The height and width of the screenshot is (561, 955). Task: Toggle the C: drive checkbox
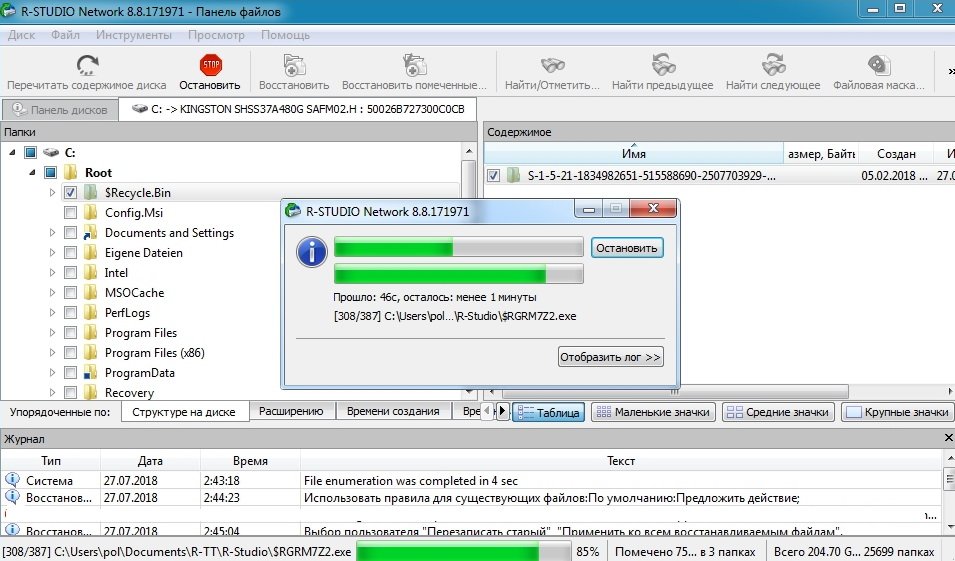click(x=30, y=152)
